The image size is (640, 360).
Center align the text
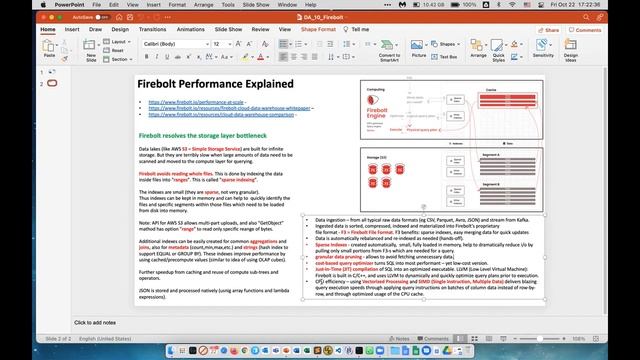293,57
